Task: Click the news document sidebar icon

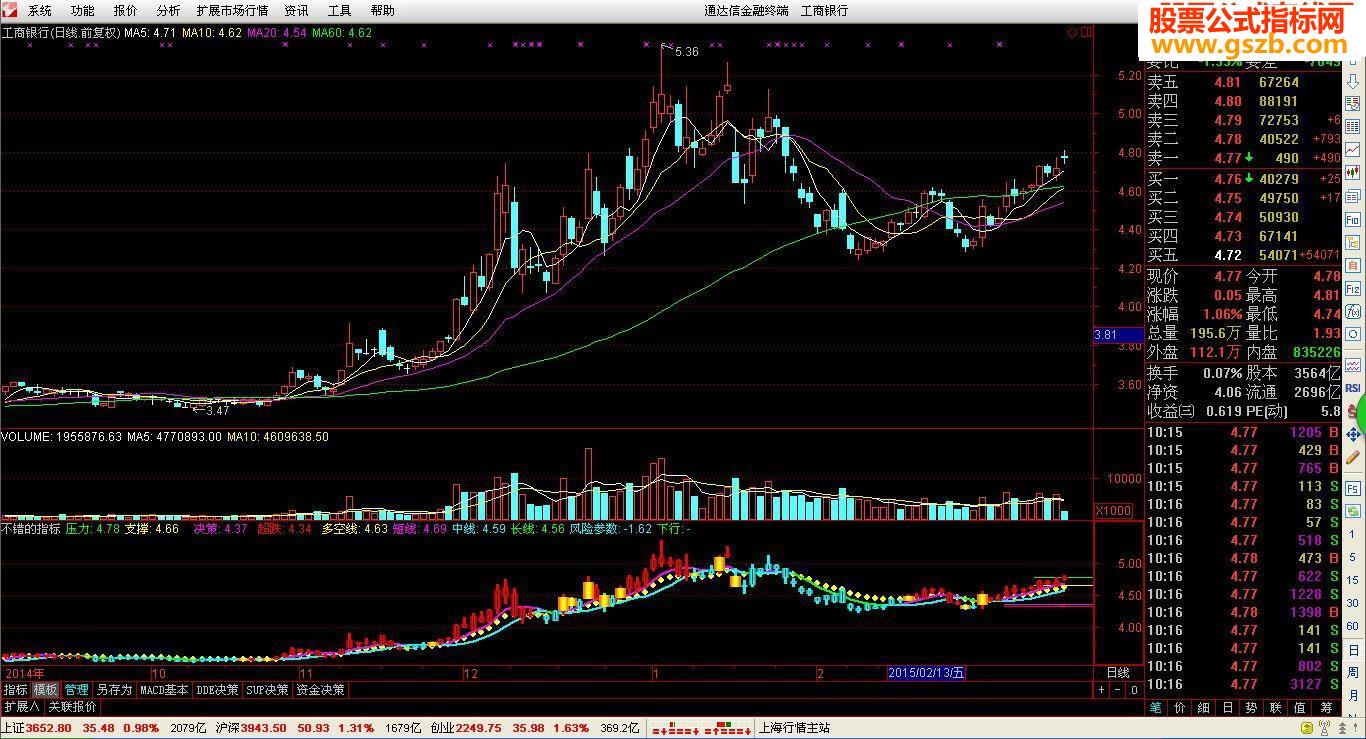Action: pyautogui.click(x=1353, y=196)
